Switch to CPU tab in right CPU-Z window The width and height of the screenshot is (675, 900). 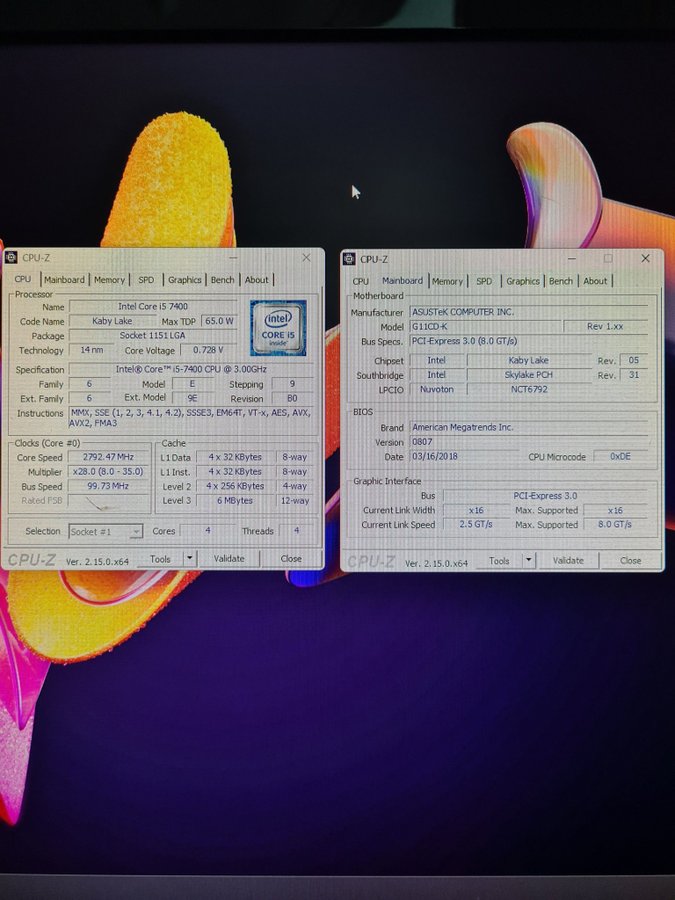pyautogui.click(x=360, y=281)
